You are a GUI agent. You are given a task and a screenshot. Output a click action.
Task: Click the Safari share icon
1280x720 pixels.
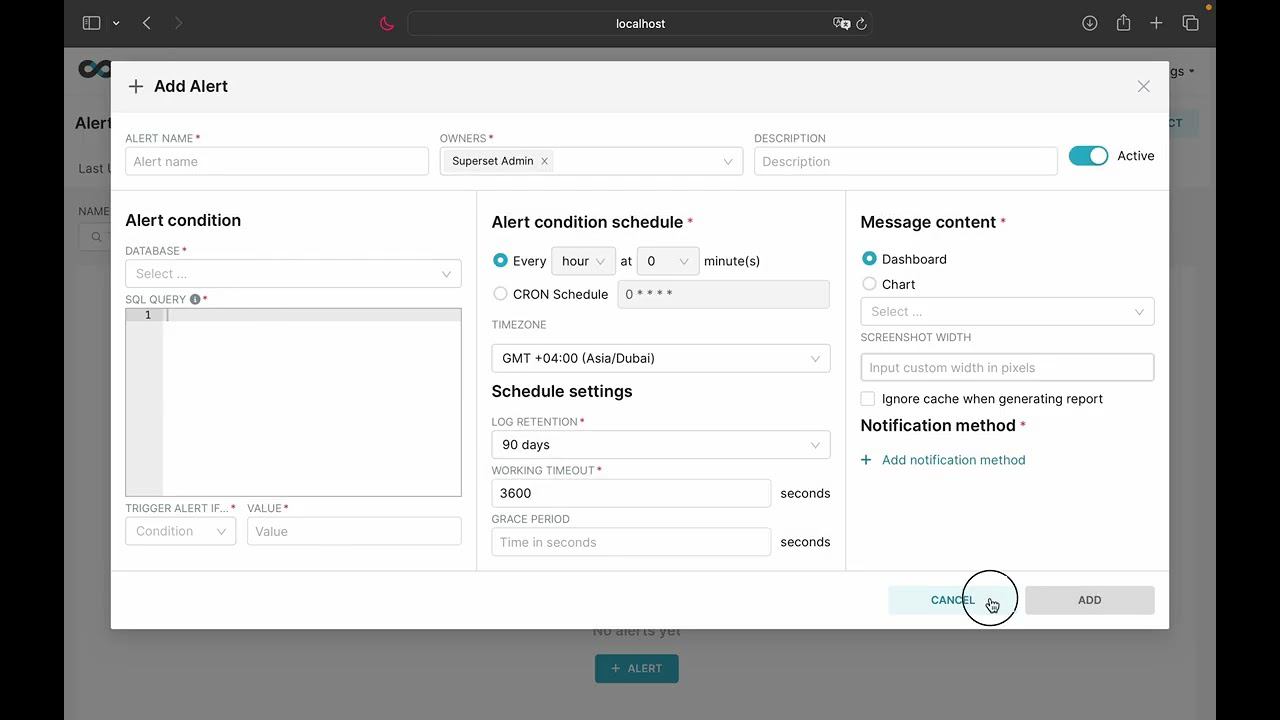[1123, 23]
